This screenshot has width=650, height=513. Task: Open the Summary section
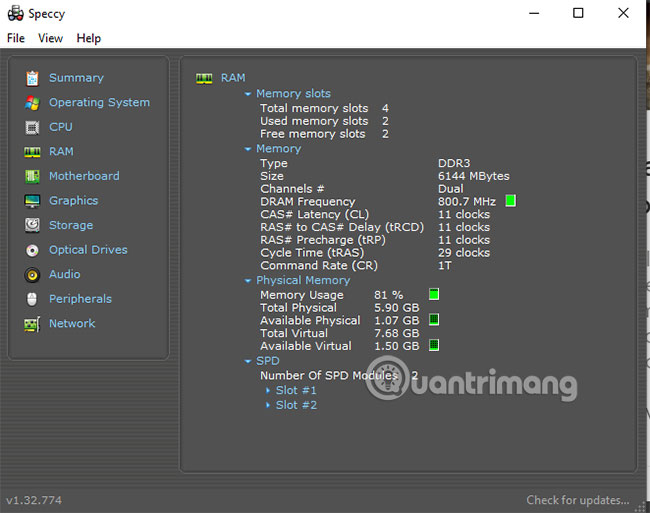(x=76, y=78)
